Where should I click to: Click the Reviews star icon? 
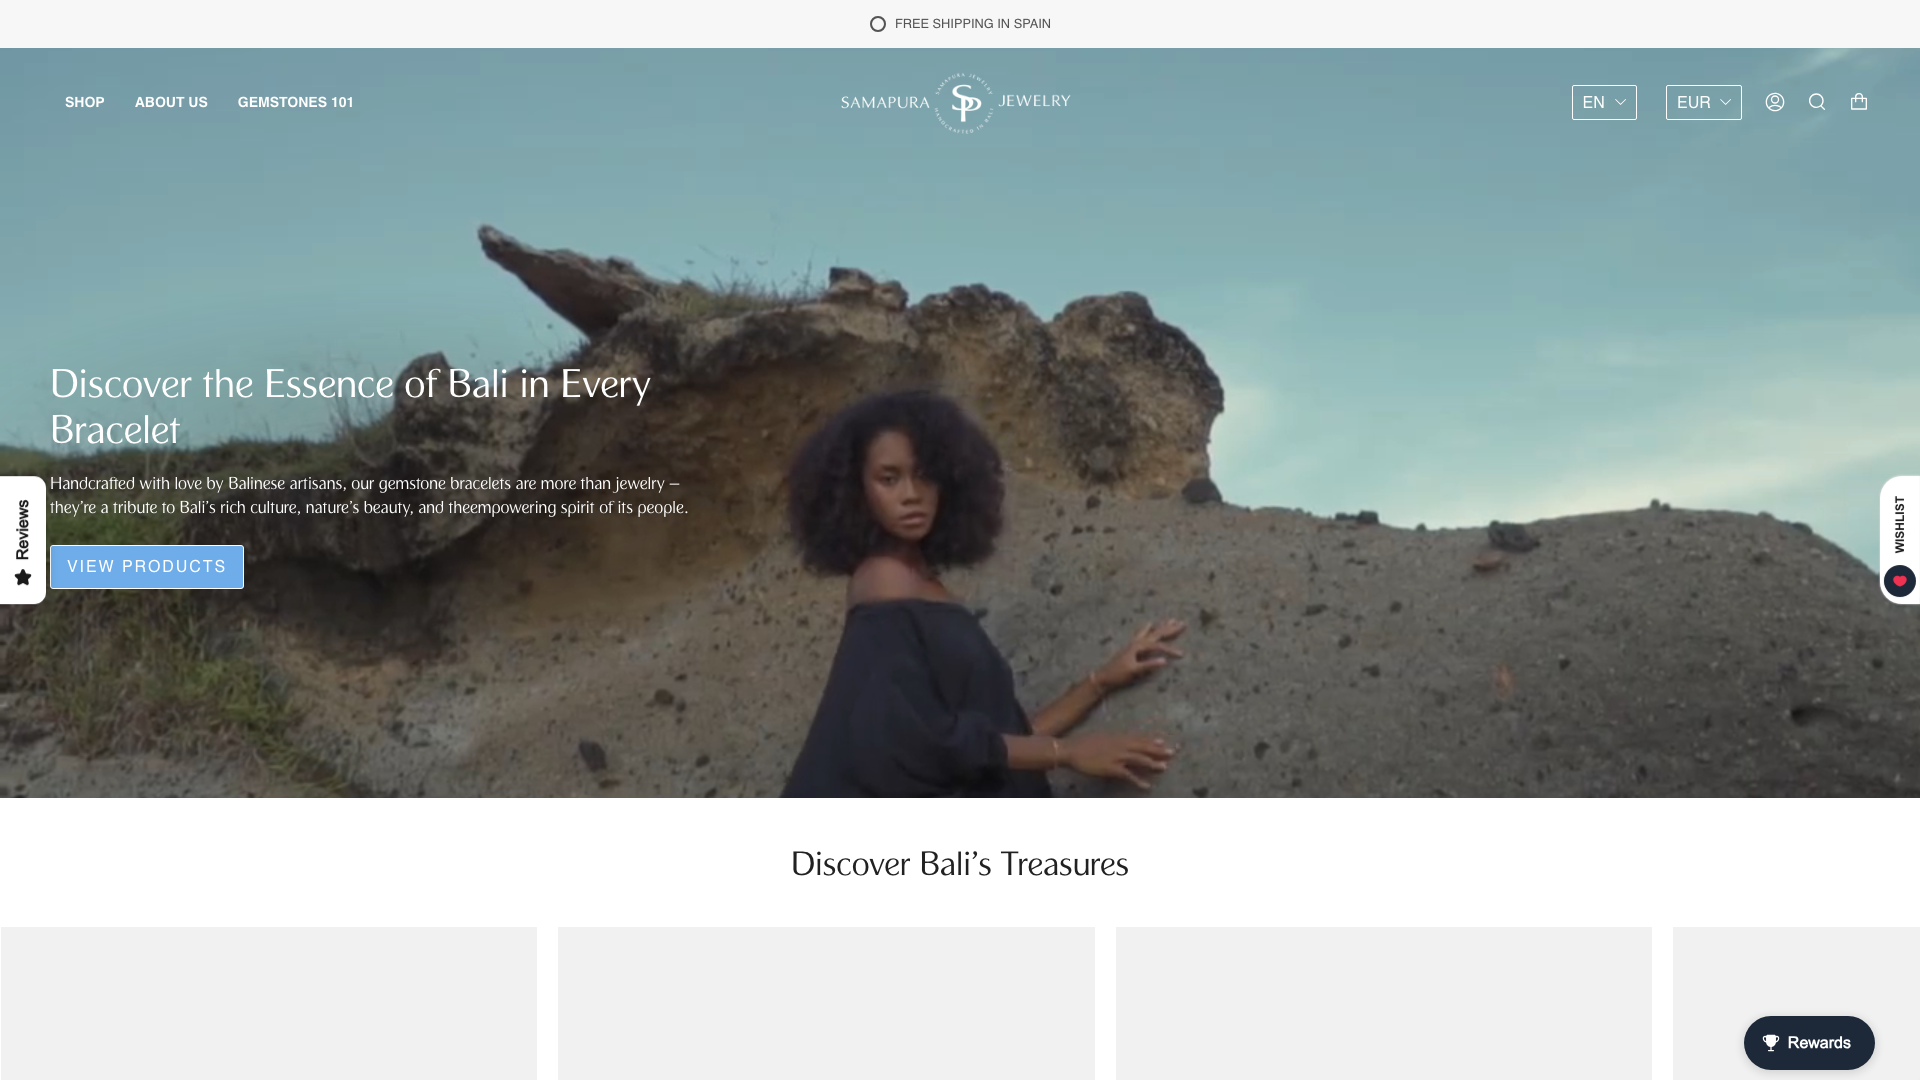click(23, 578)
